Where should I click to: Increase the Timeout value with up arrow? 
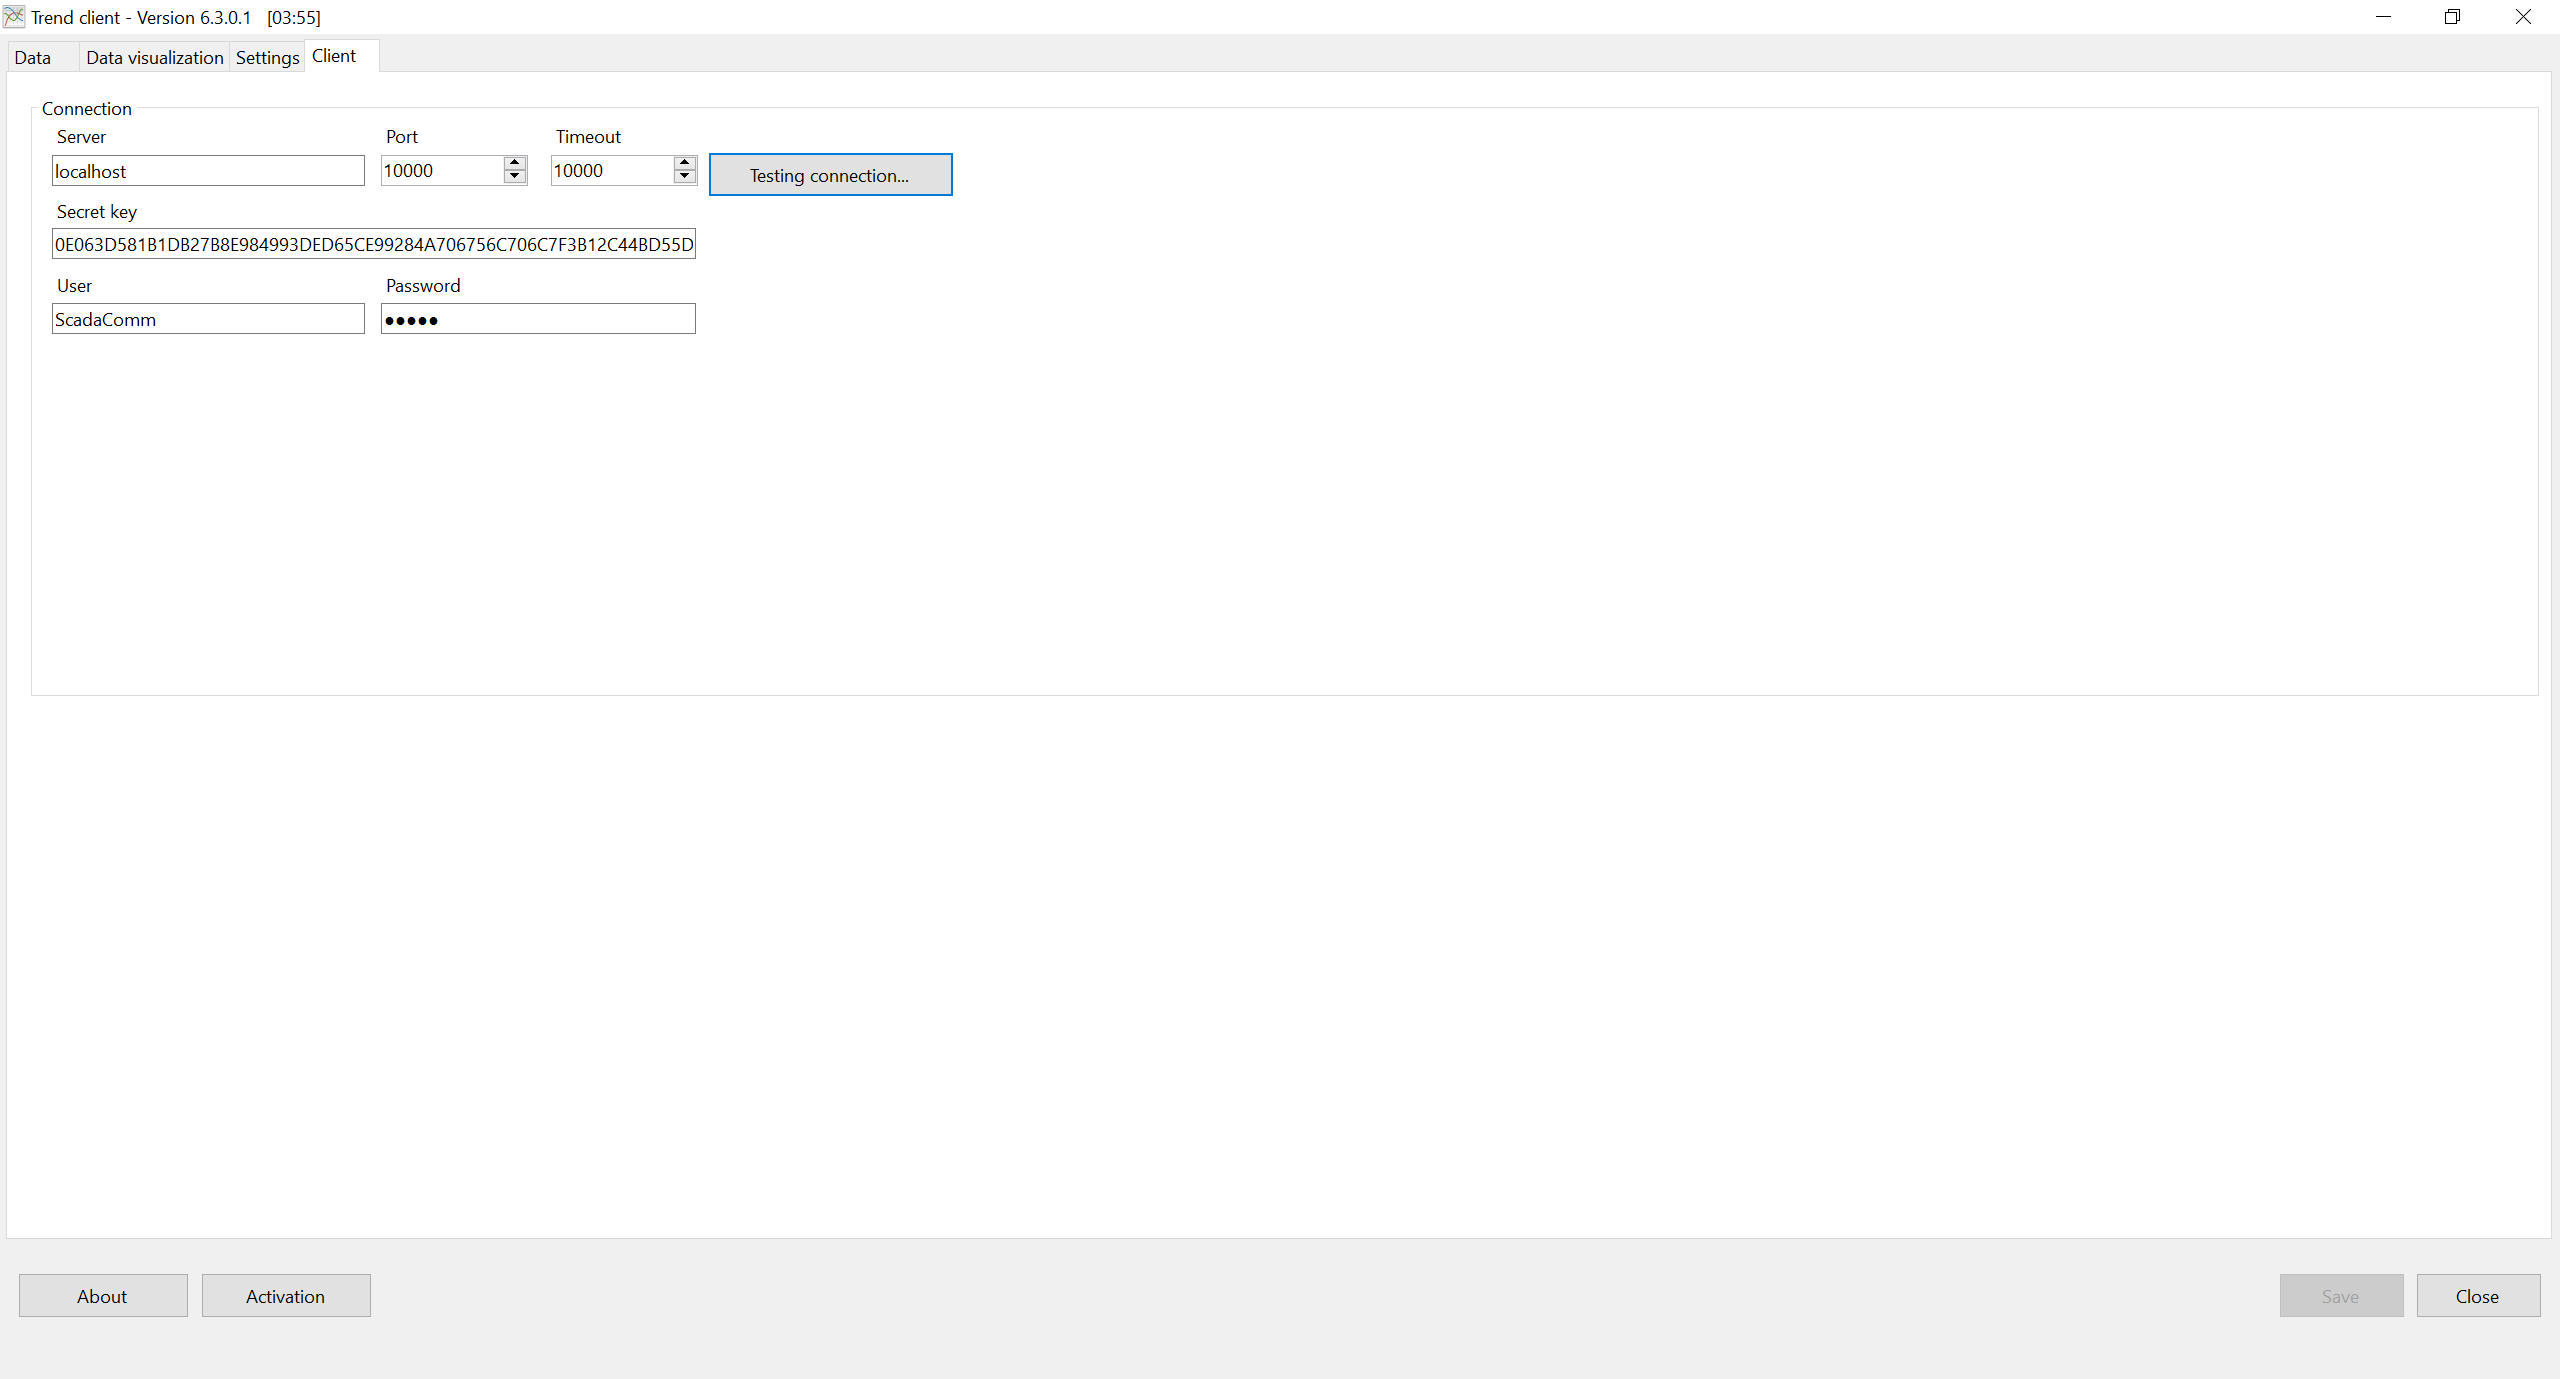point(685,163)
